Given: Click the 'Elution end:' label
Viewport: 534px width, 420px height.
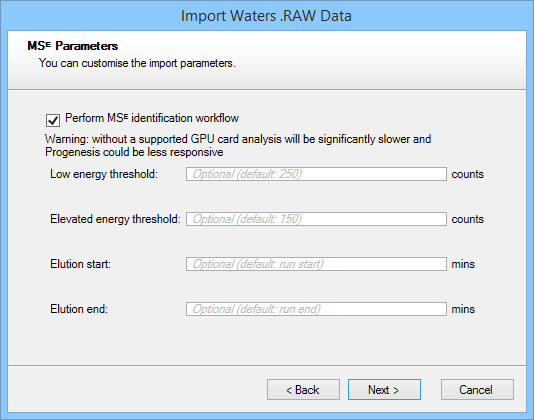Looking at the screenshot, I should pos(79,309).
